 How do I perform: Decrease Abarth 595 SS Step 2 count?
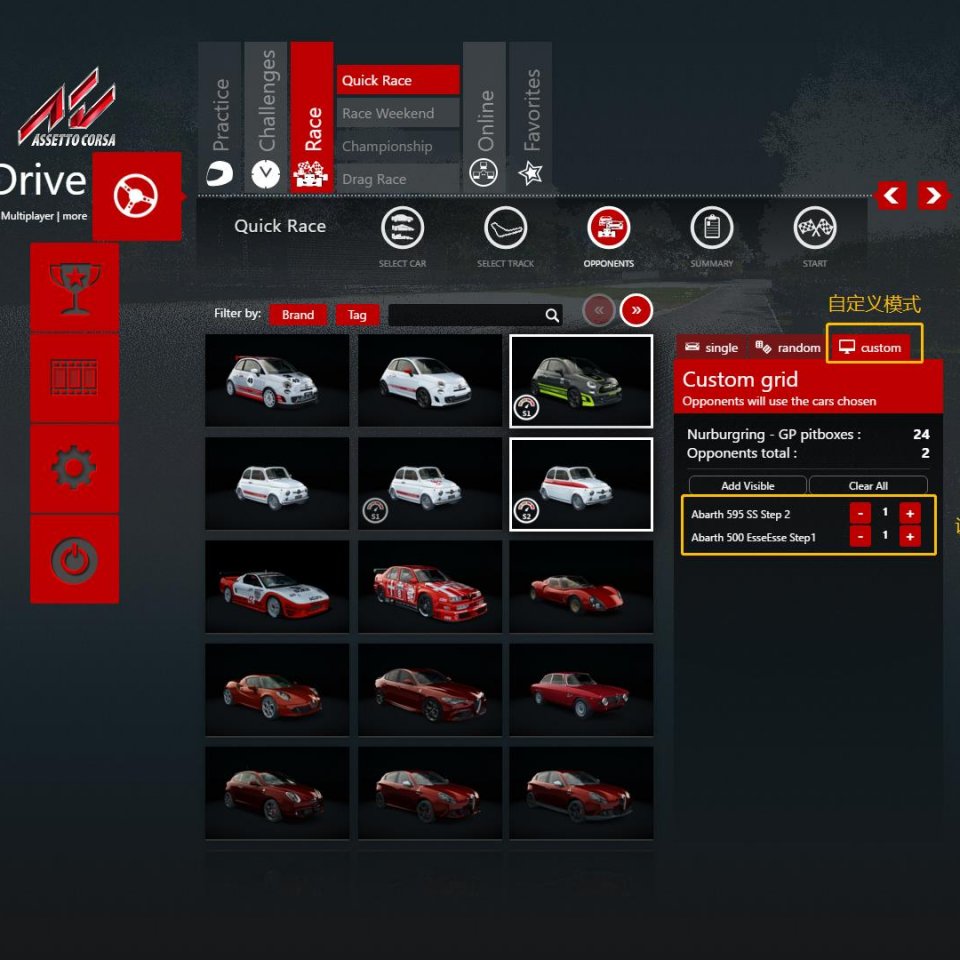click(860, 513)
